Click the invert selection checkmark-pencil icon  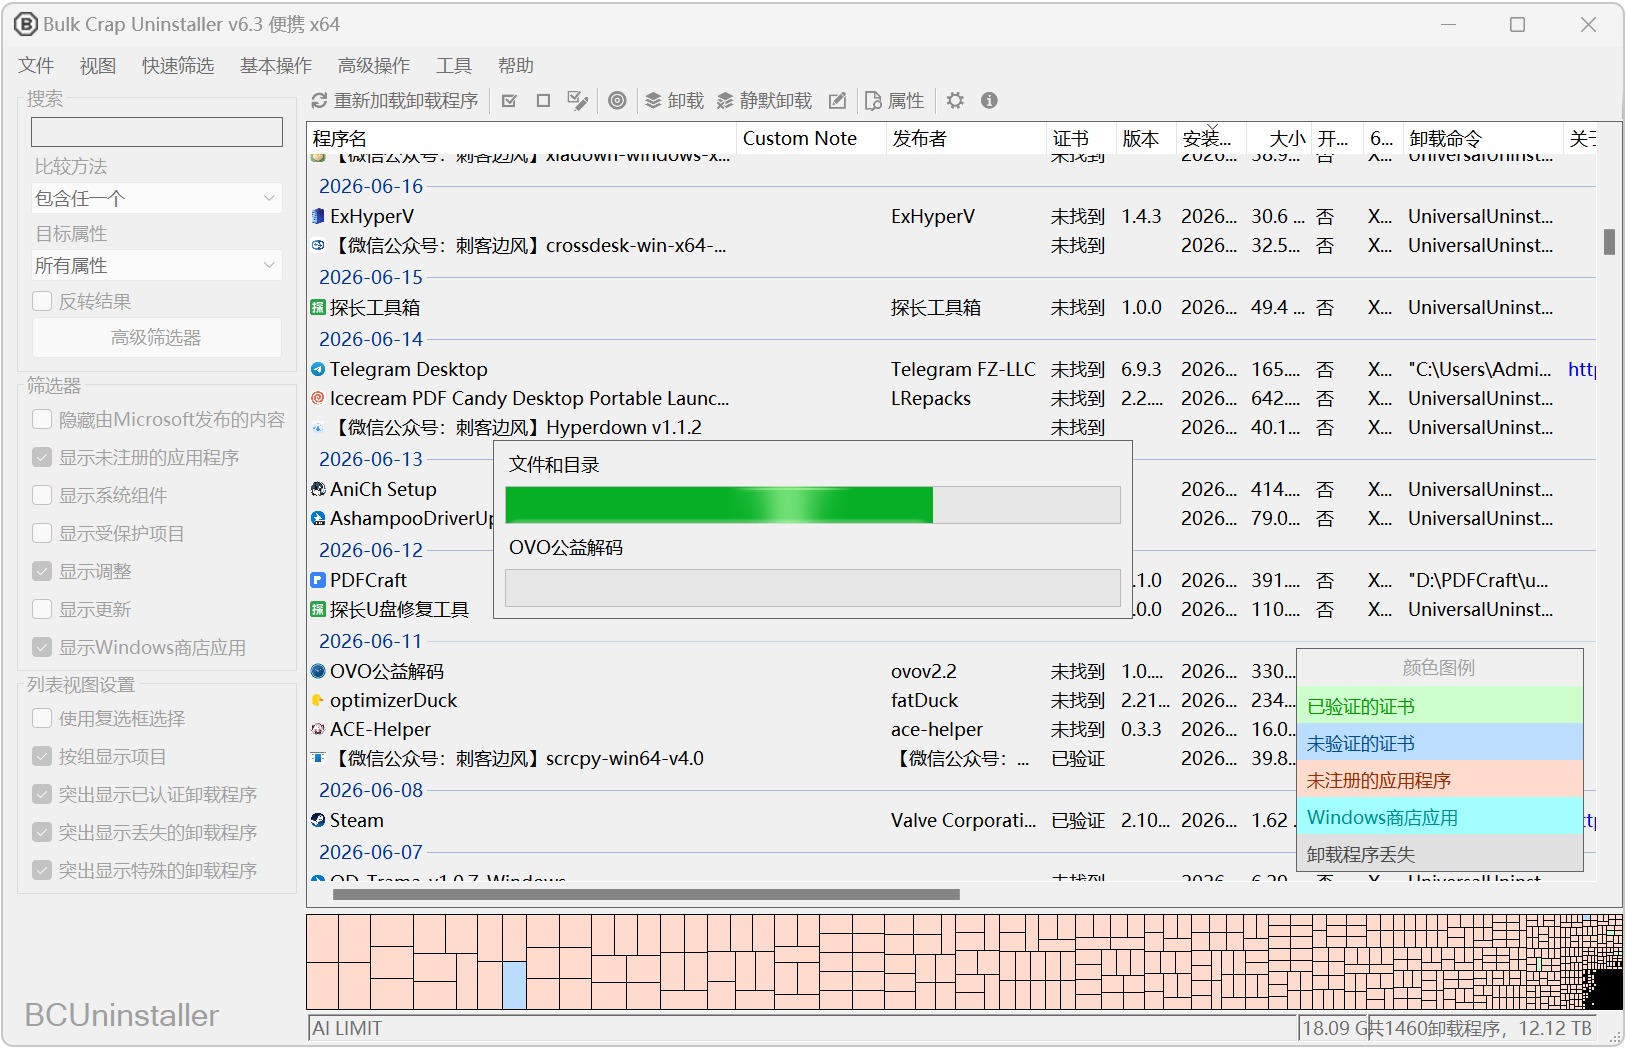pos(577,101)
